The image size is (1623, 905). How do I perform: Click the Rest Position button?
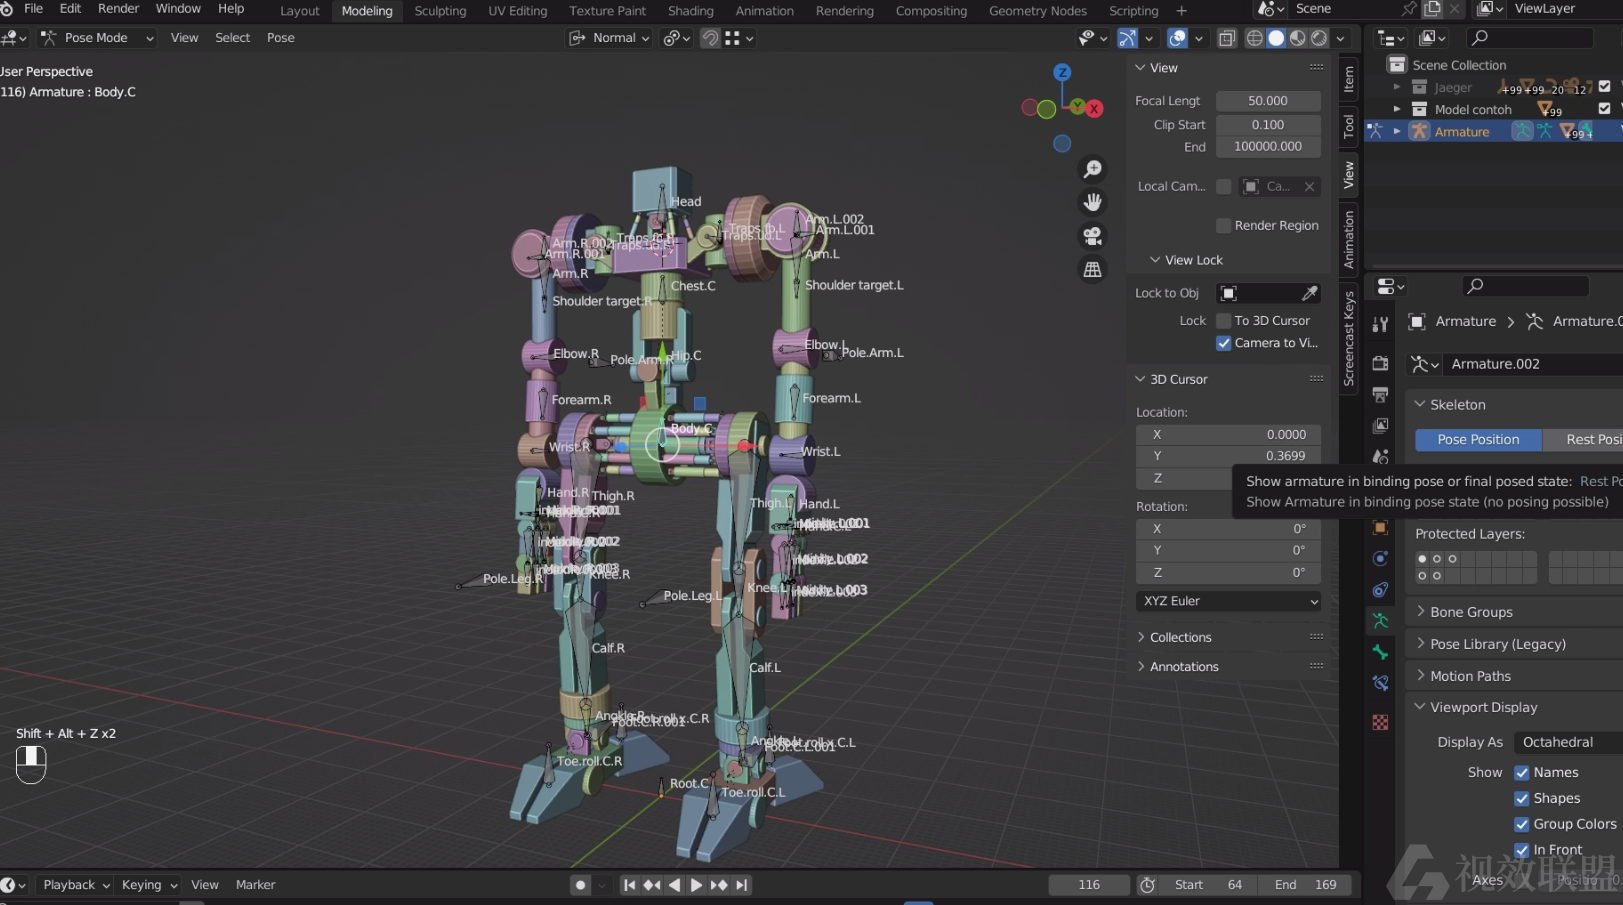pos(1583,440)
